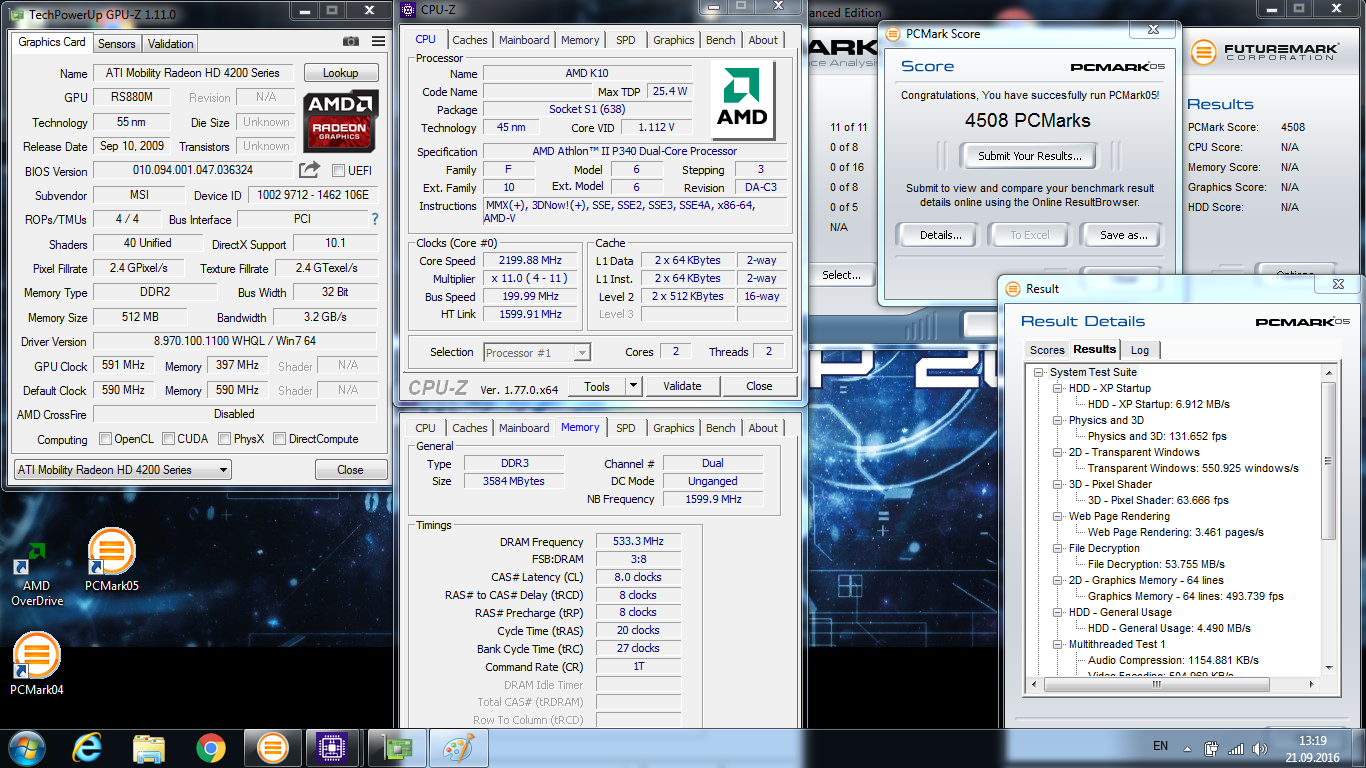Switch to CPU-Z via purple taskbar icon

coord(331,748)
